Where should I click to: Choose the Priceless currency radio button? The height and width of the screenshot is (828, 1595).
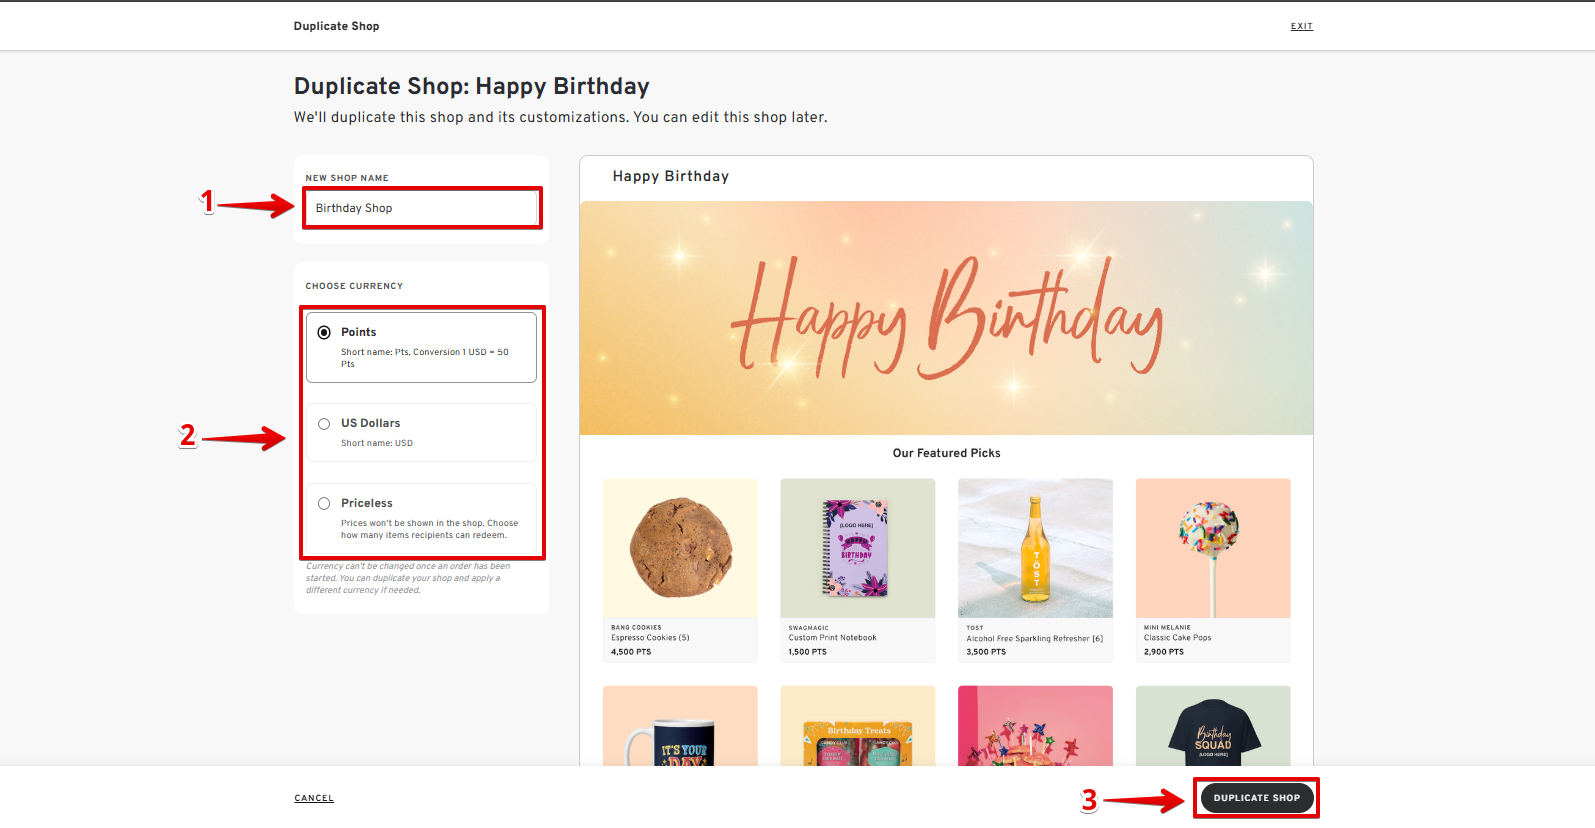click(324, 504)
